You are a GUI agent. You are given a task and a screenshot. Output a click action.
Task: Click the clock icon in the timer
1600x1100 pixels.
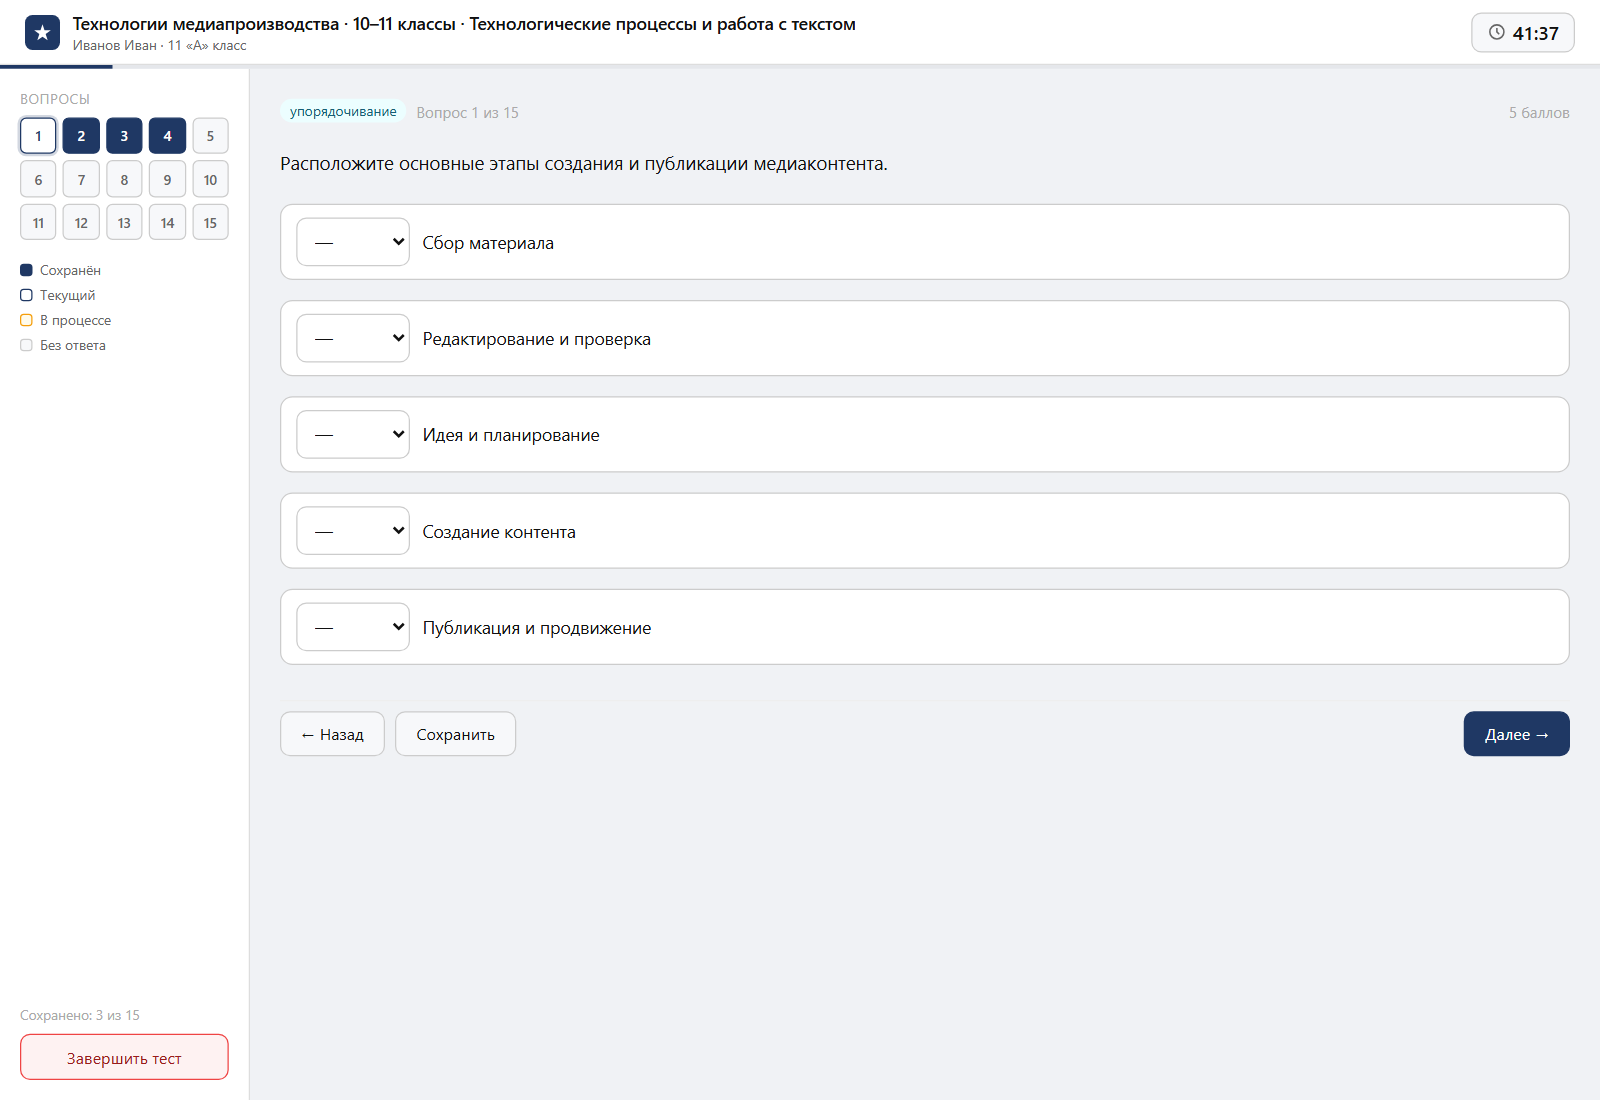(x=1497, y=32)
